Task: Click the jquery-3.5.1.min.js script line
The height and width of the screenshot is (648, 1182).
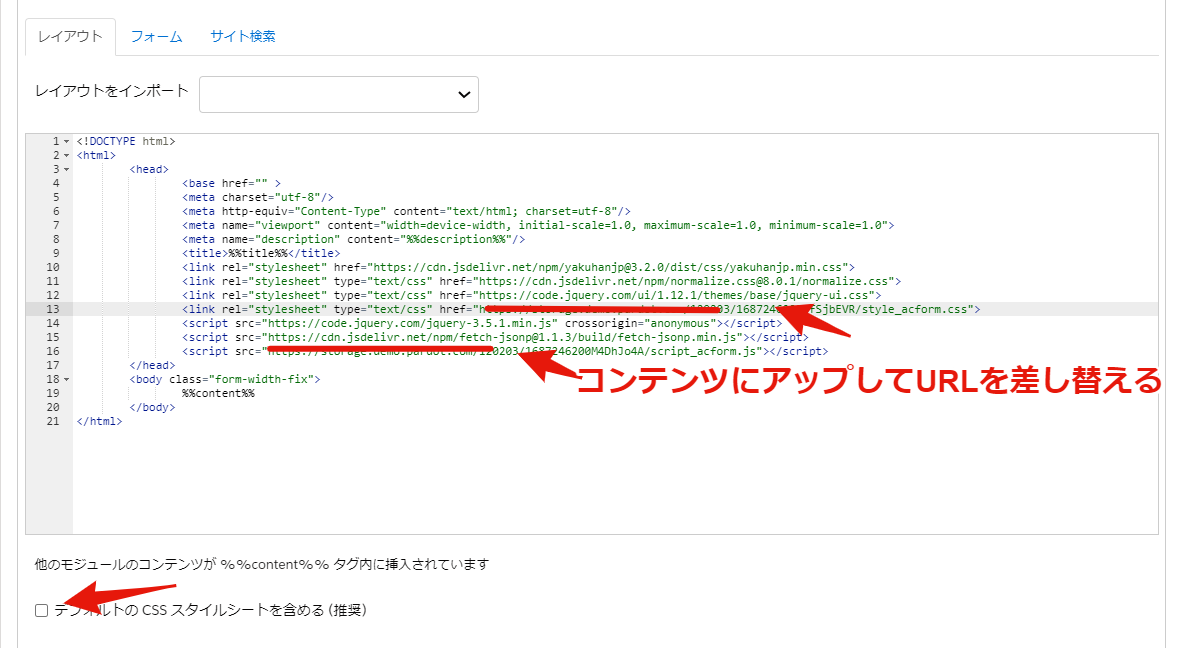Action: (482, 323)
